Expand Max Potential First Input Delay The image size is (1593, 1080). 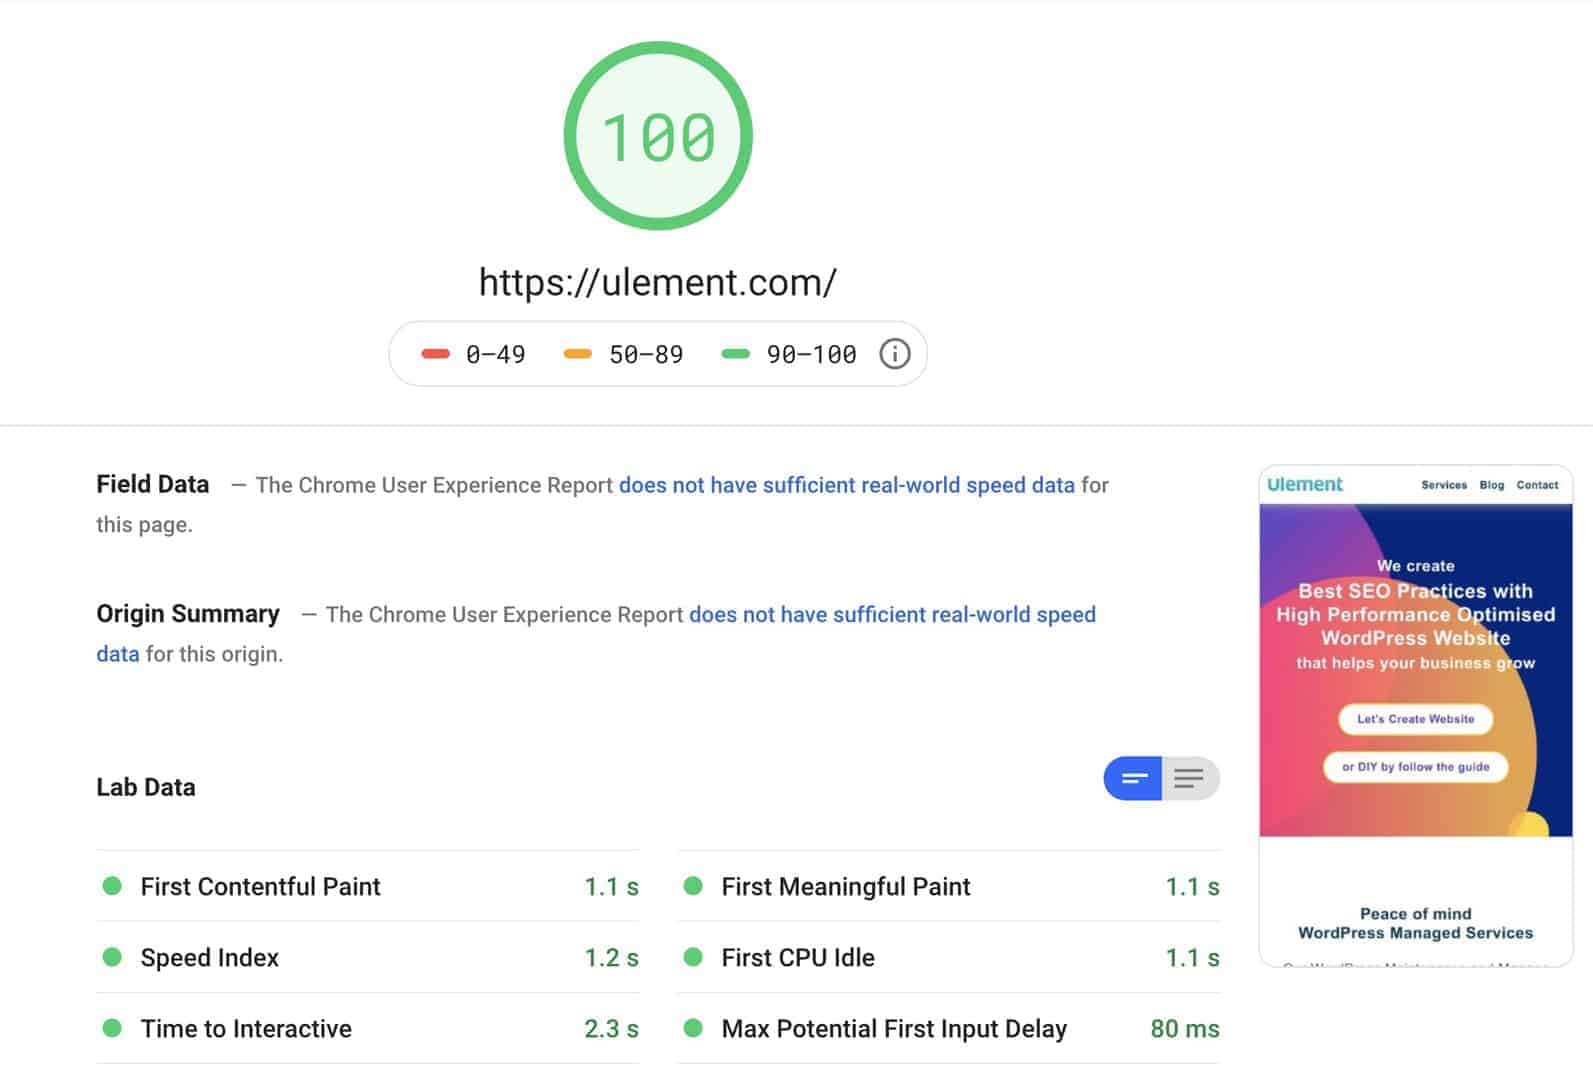[949, 1028]
